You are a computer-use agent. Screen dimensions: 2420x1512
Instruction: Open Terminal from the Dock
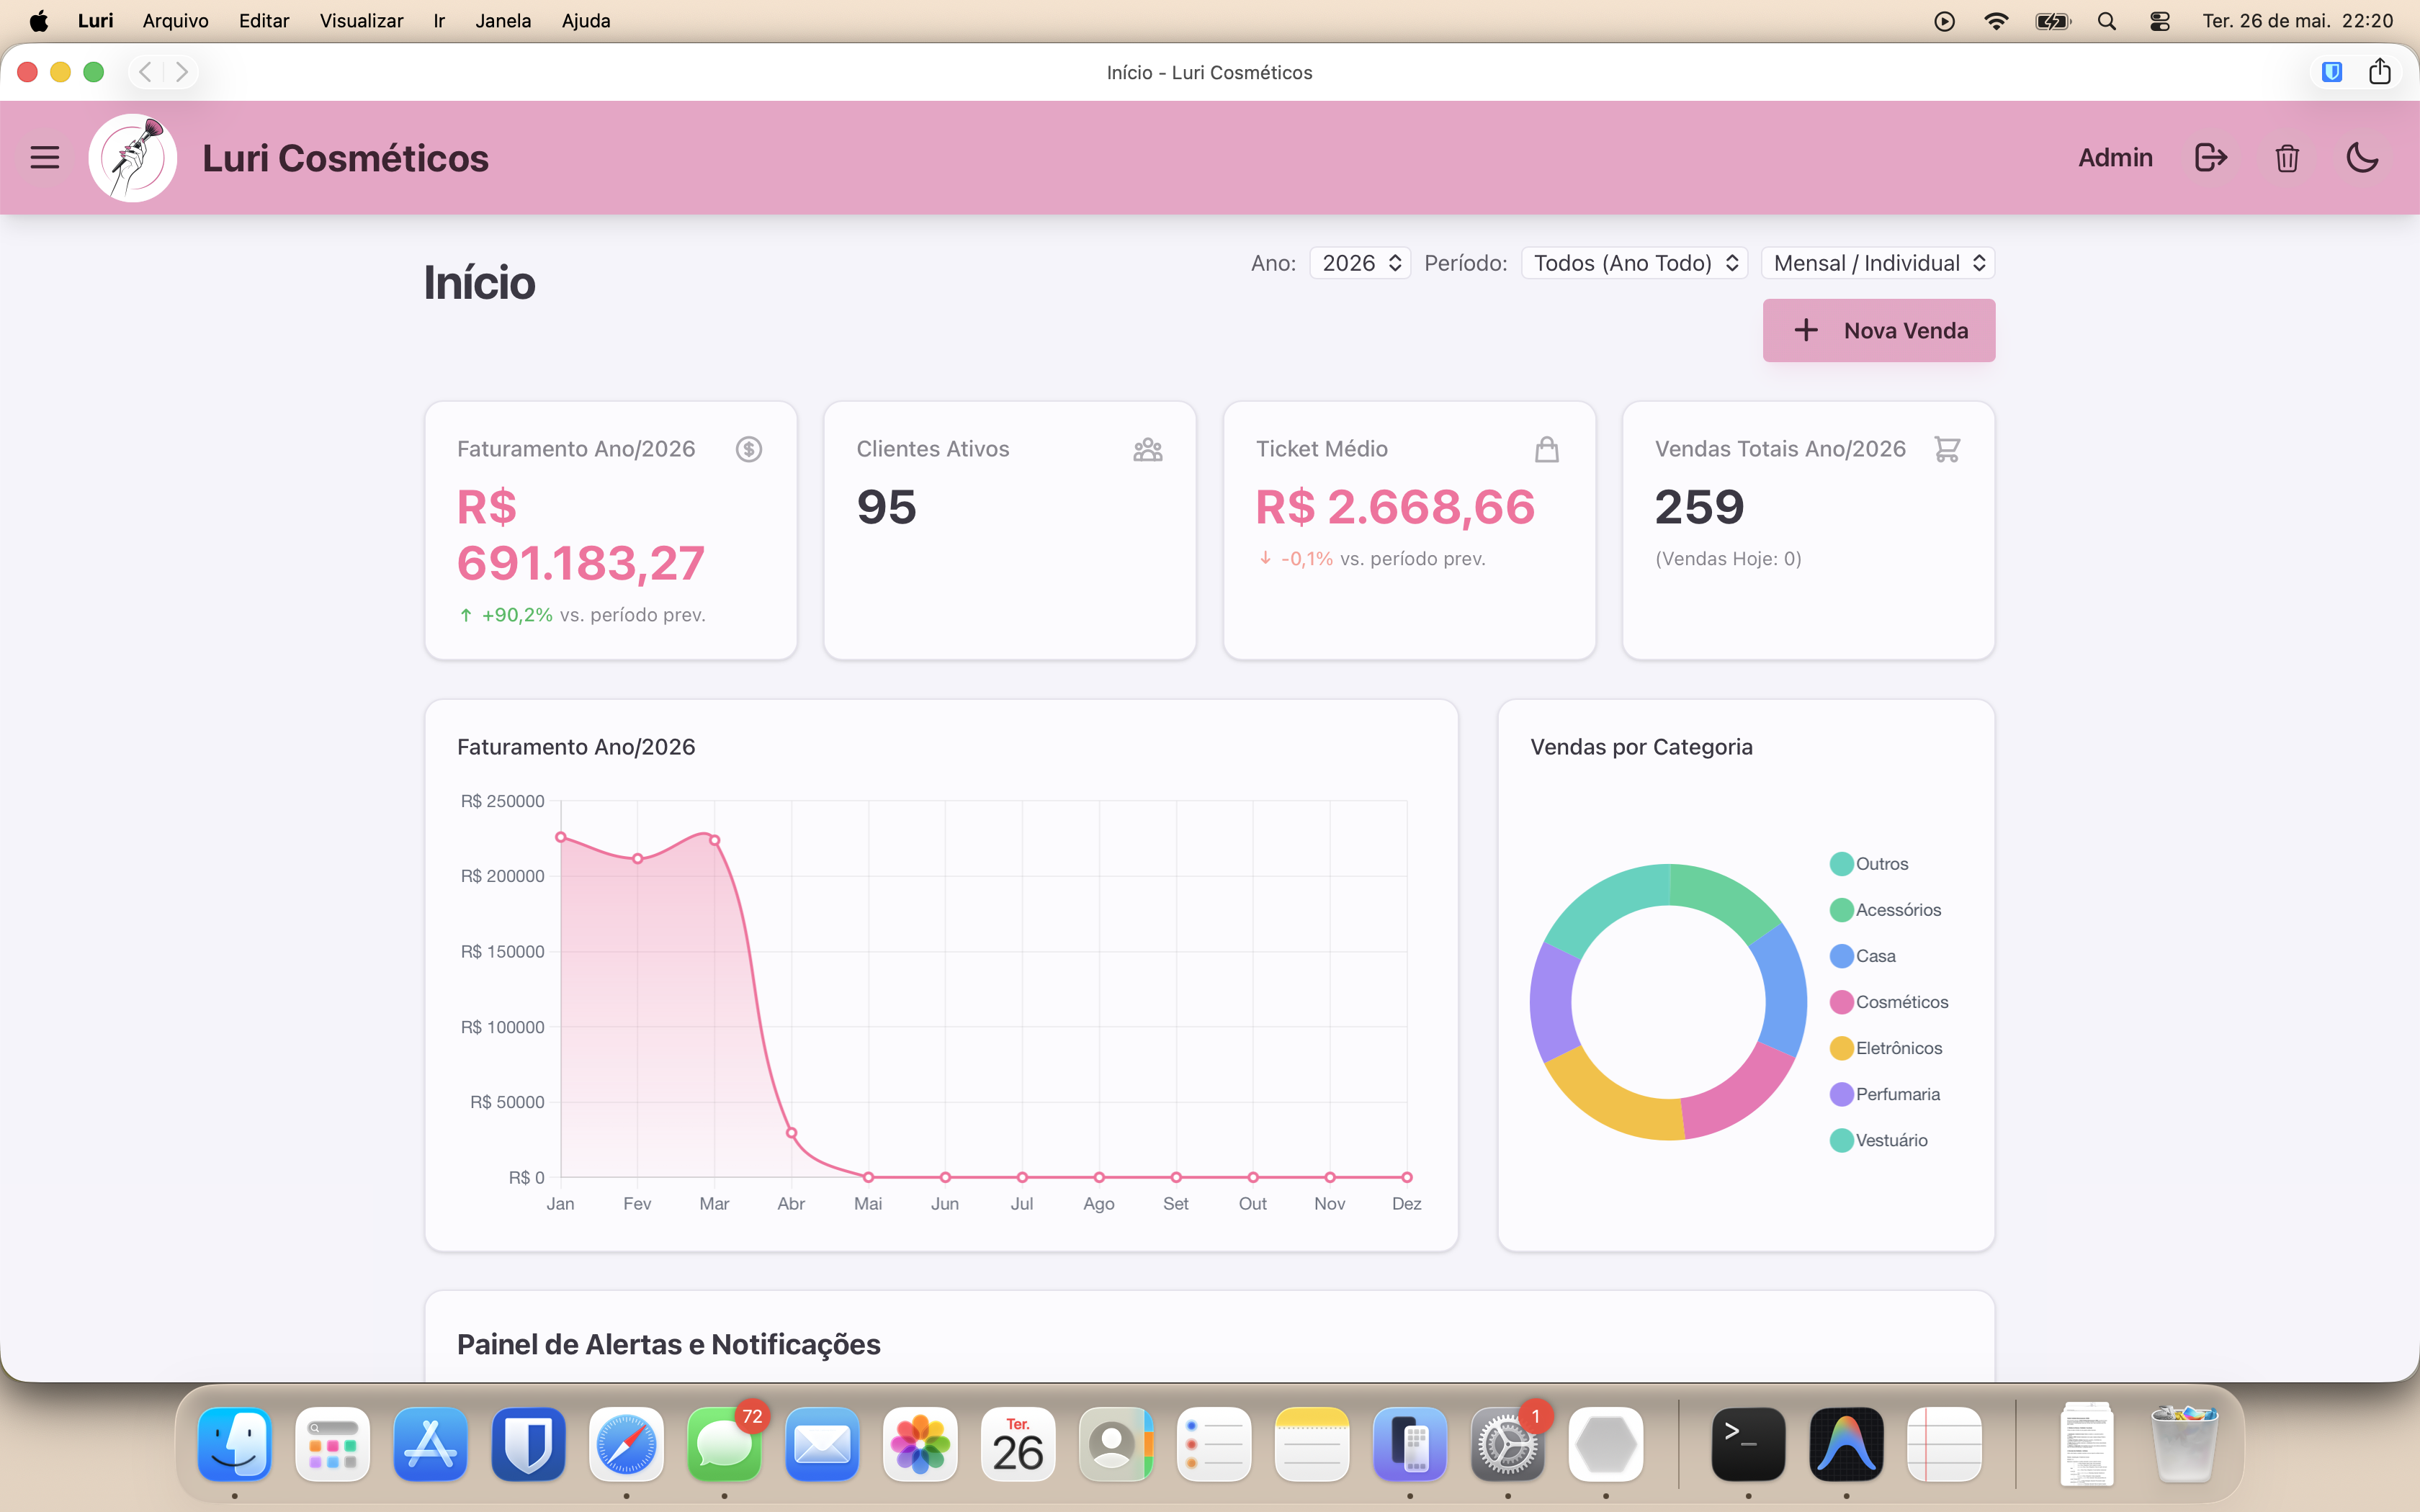[x=1748, y=1444]
